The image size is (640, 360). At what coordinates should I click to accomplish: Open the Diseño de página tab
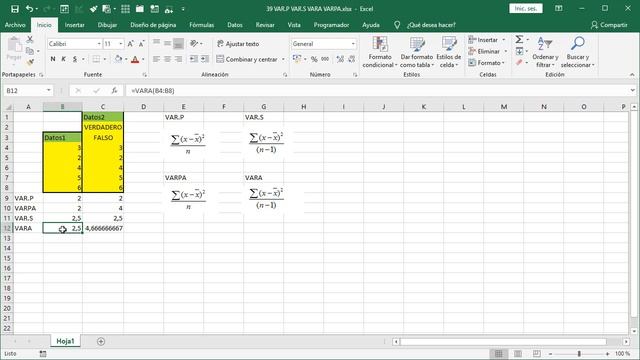(x=153, y=25)
